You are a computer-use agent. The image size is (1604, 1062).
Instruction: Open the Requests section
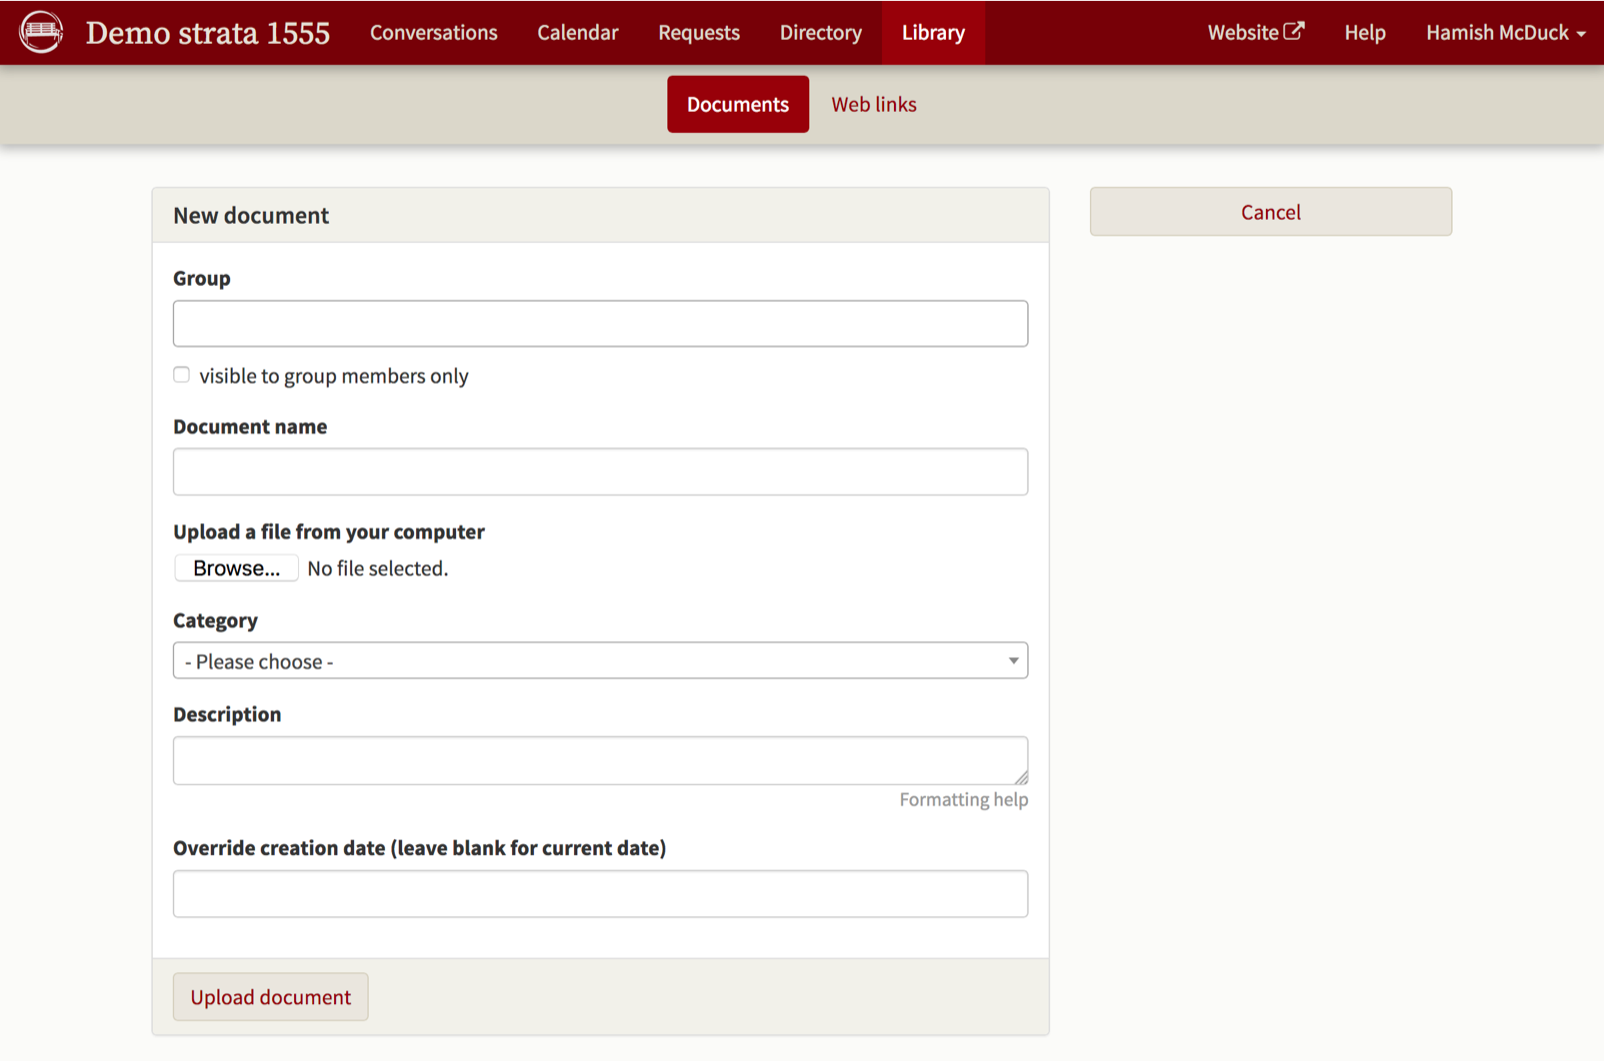tap(698, 33)
